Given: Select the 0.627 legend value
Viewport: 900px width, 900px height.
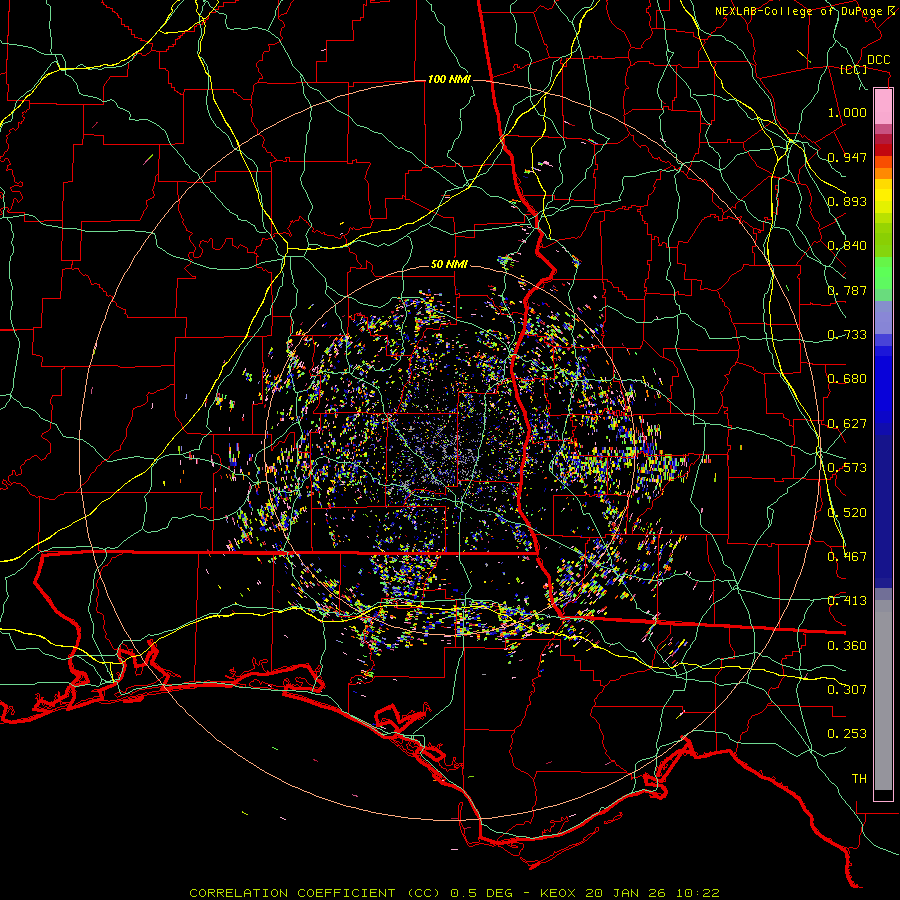Looking at the screenshot, I should [x=847, y=424].
